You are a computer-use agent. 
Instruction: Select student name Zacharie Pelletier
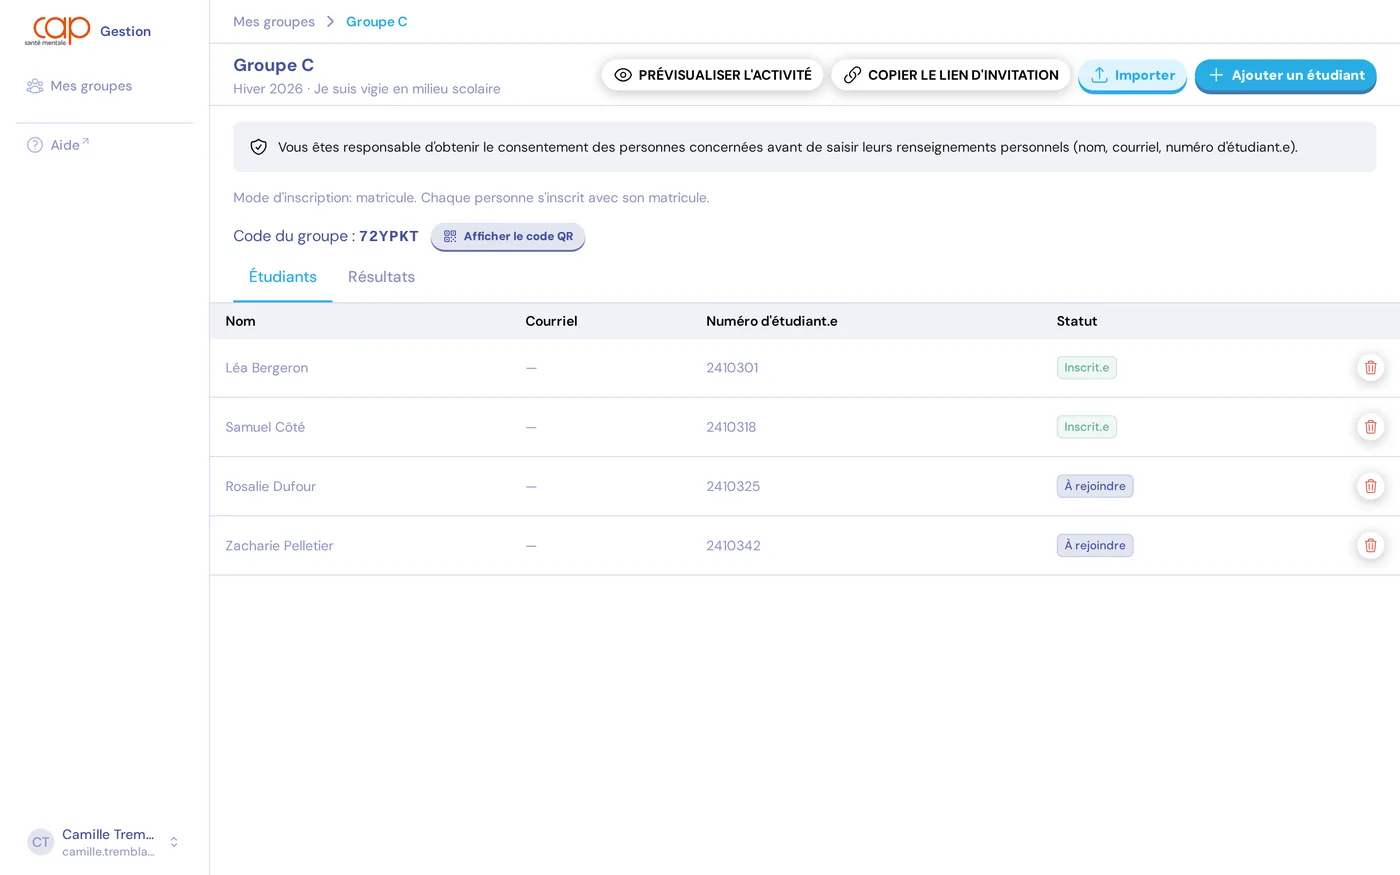279,545
